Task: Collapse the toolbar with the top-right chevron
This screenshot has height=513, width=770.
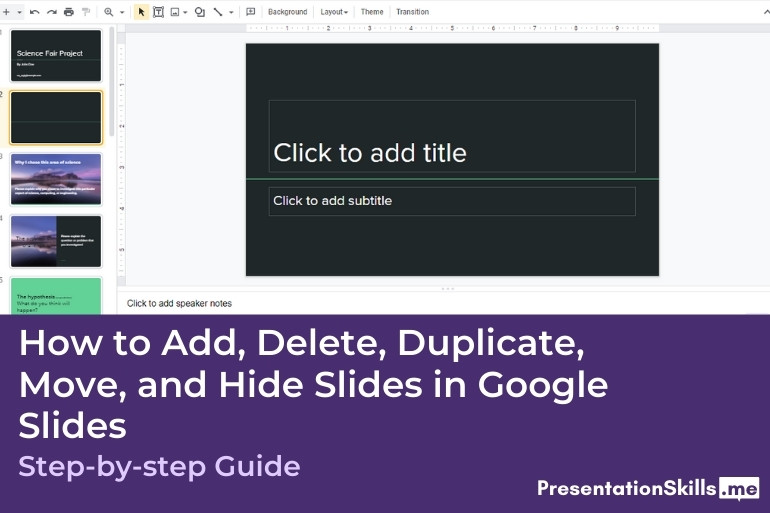Action: 766,12
